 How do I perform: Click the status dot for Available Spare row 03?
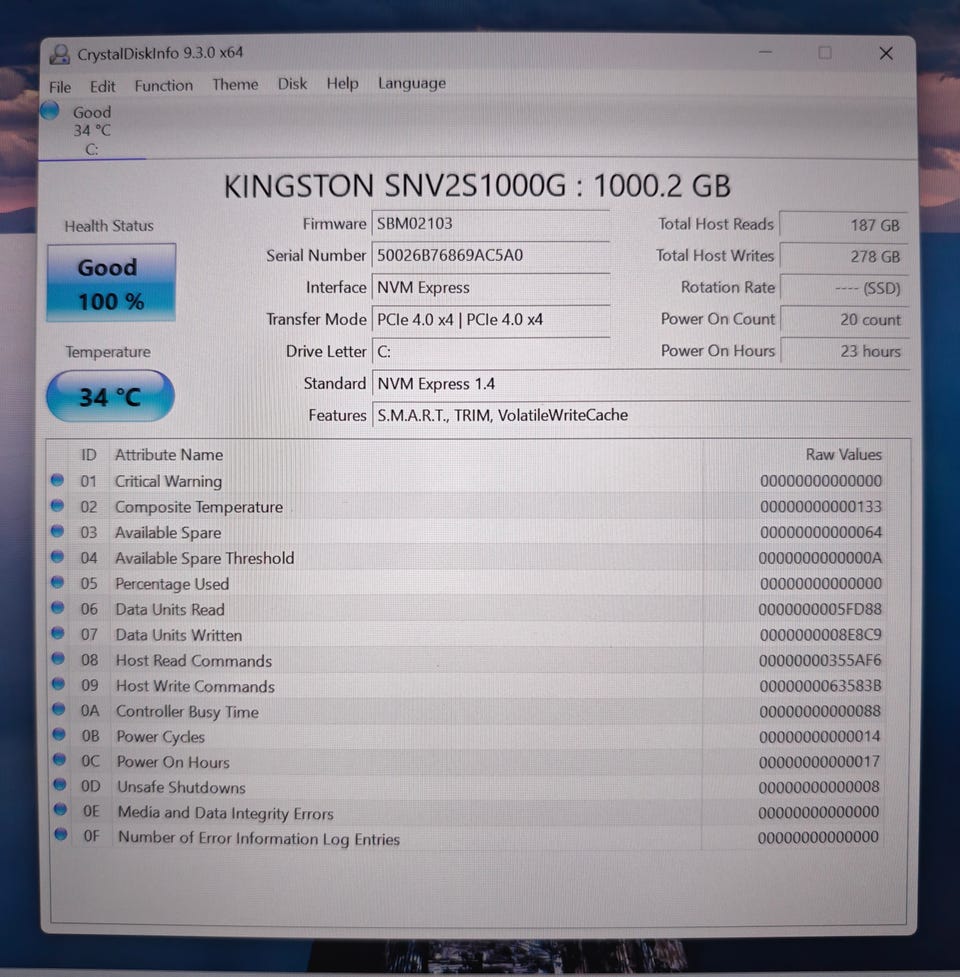click(x=57, y=531)
